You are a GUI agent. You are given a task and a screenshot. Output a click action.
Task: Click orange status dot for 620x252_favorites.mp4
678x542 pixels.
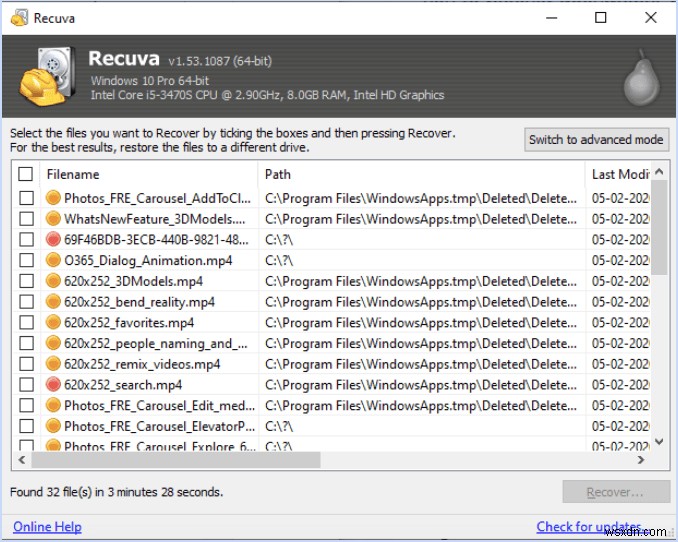tap(54, 323)
